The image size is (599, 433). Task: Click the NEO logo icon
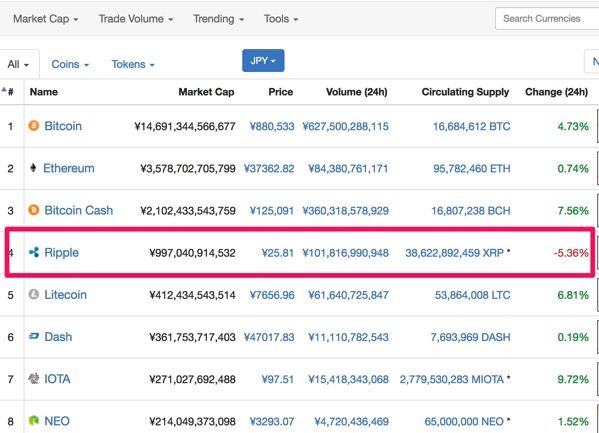34,421
